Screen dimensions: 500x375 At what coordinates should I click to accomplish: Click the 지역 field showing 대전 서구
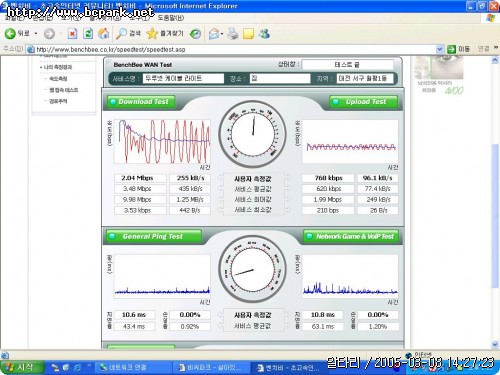tap(365, 78)
